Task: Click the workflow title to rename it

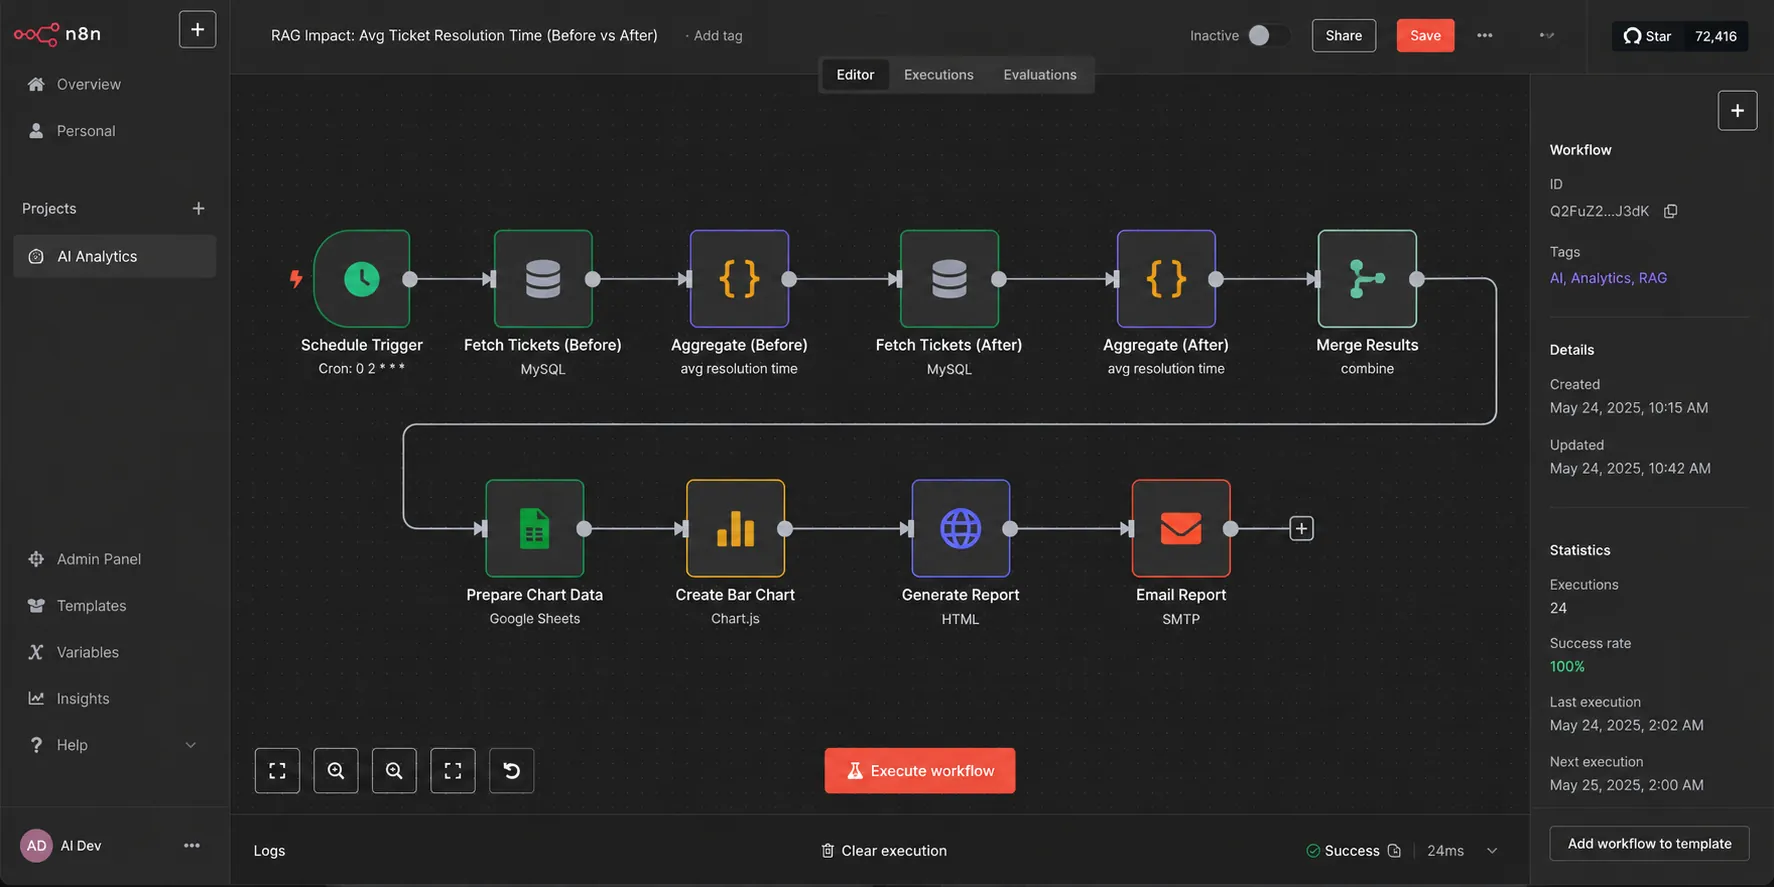Action: [464, 35]
